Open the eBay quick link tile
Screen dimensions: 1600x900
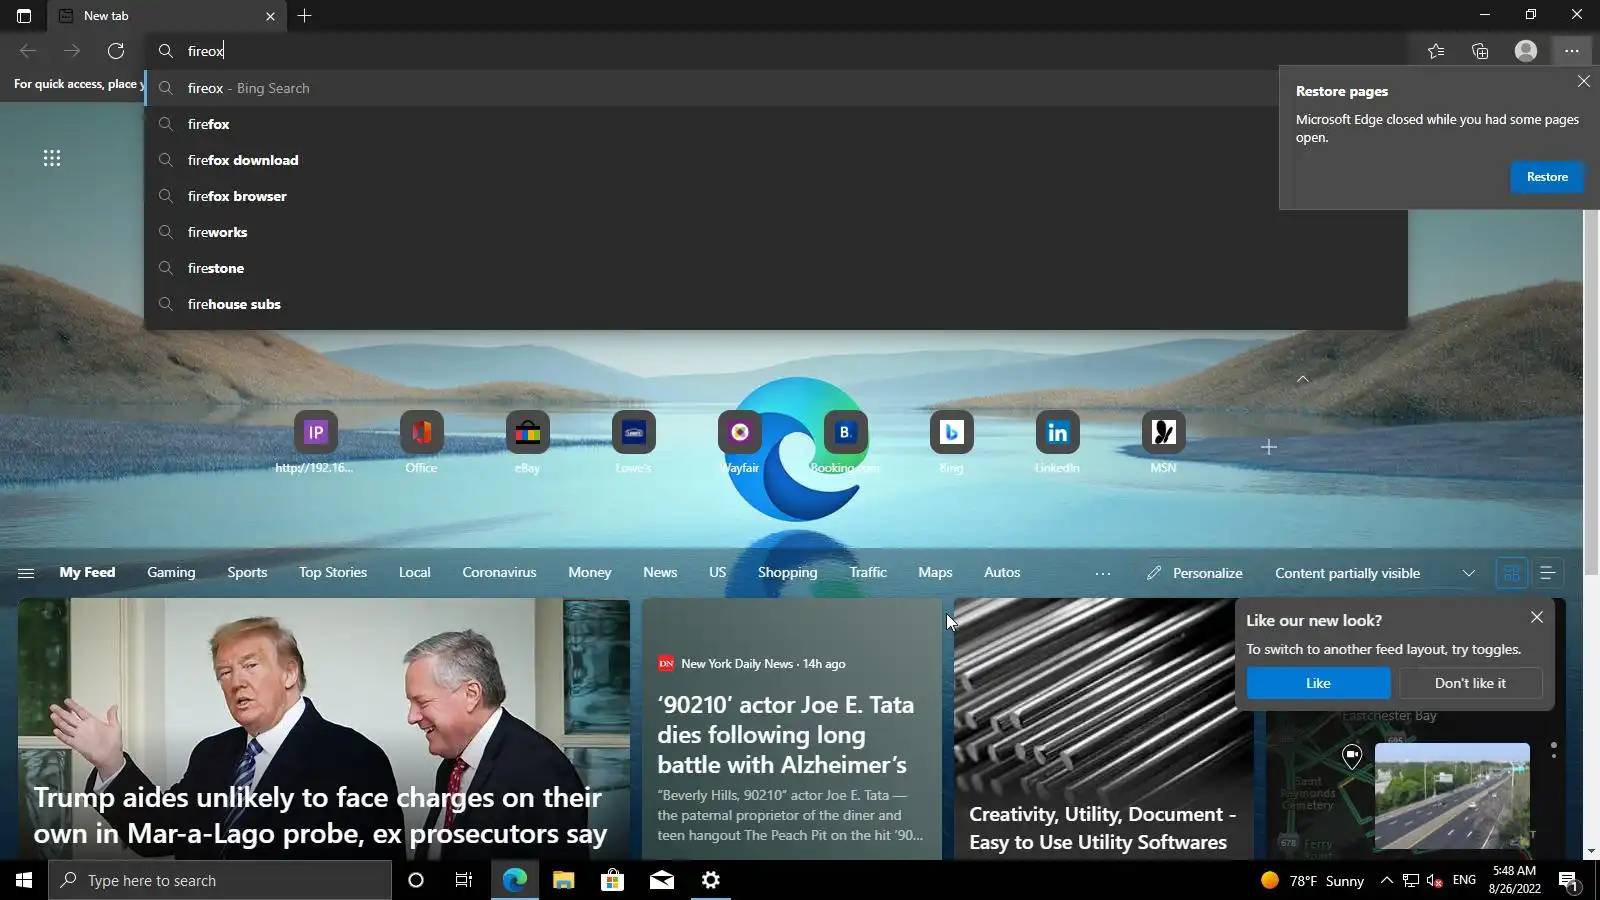tap(527, 442)
